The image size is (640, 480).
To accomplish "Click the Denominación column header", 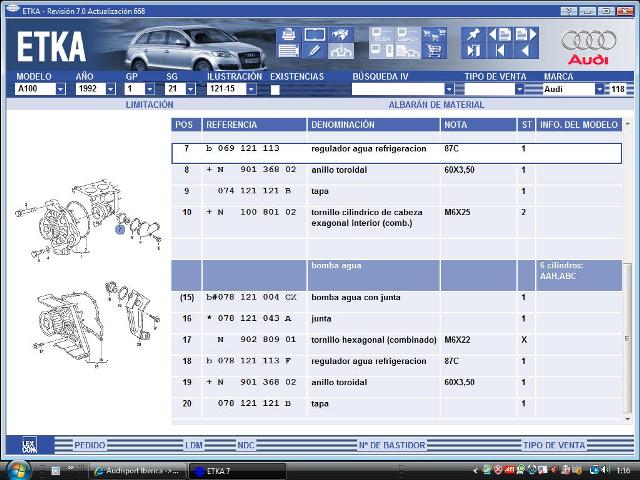I will (373, 125).
